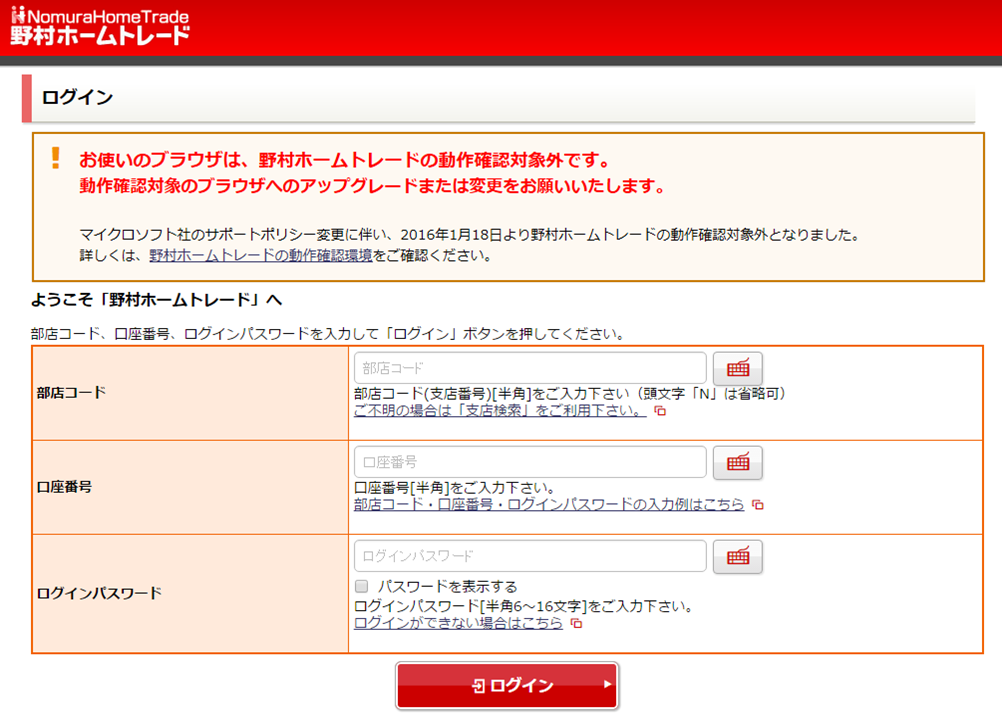Click マイクロソフト社のサポートポリシー notice text
The image size is (1002, 716).
pyautogui.click(x=470, y=235)
